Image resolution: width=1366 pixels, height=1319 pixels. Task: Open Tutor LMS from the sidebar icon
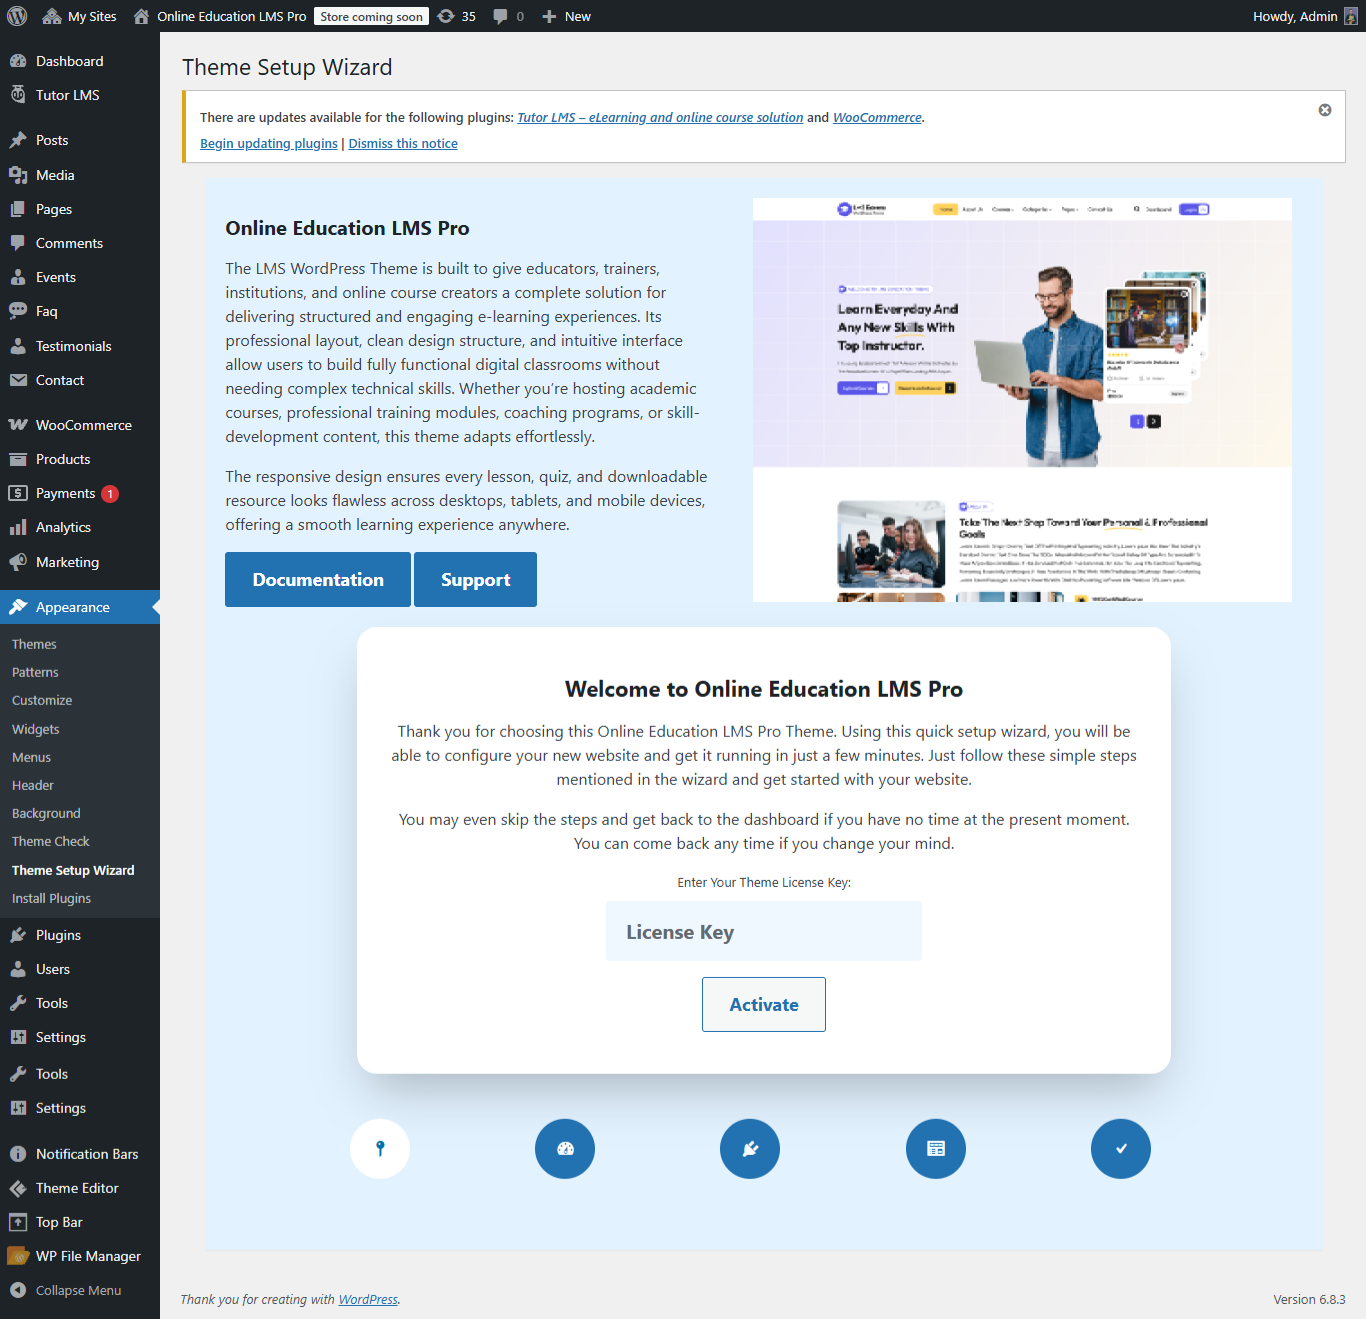pos(19,95)
